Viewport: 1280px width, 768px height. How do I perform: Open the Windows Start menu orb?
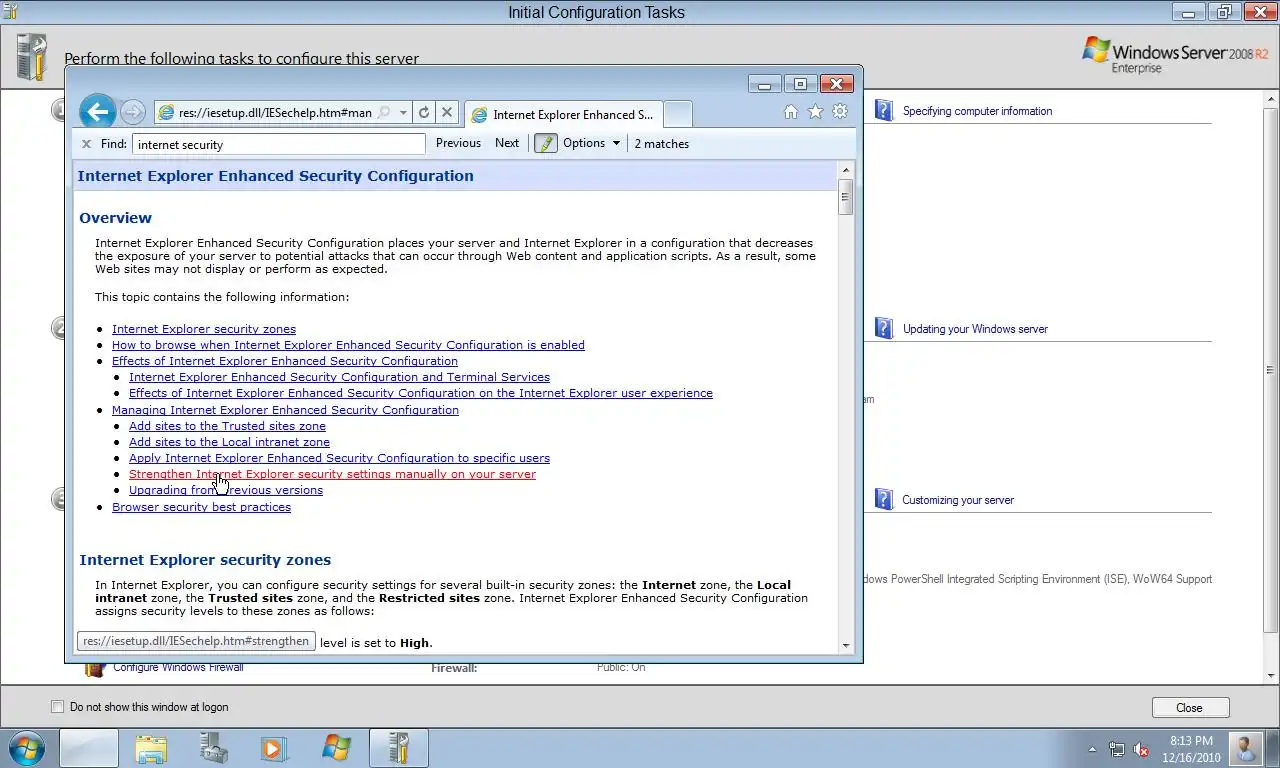coord(27,747)
